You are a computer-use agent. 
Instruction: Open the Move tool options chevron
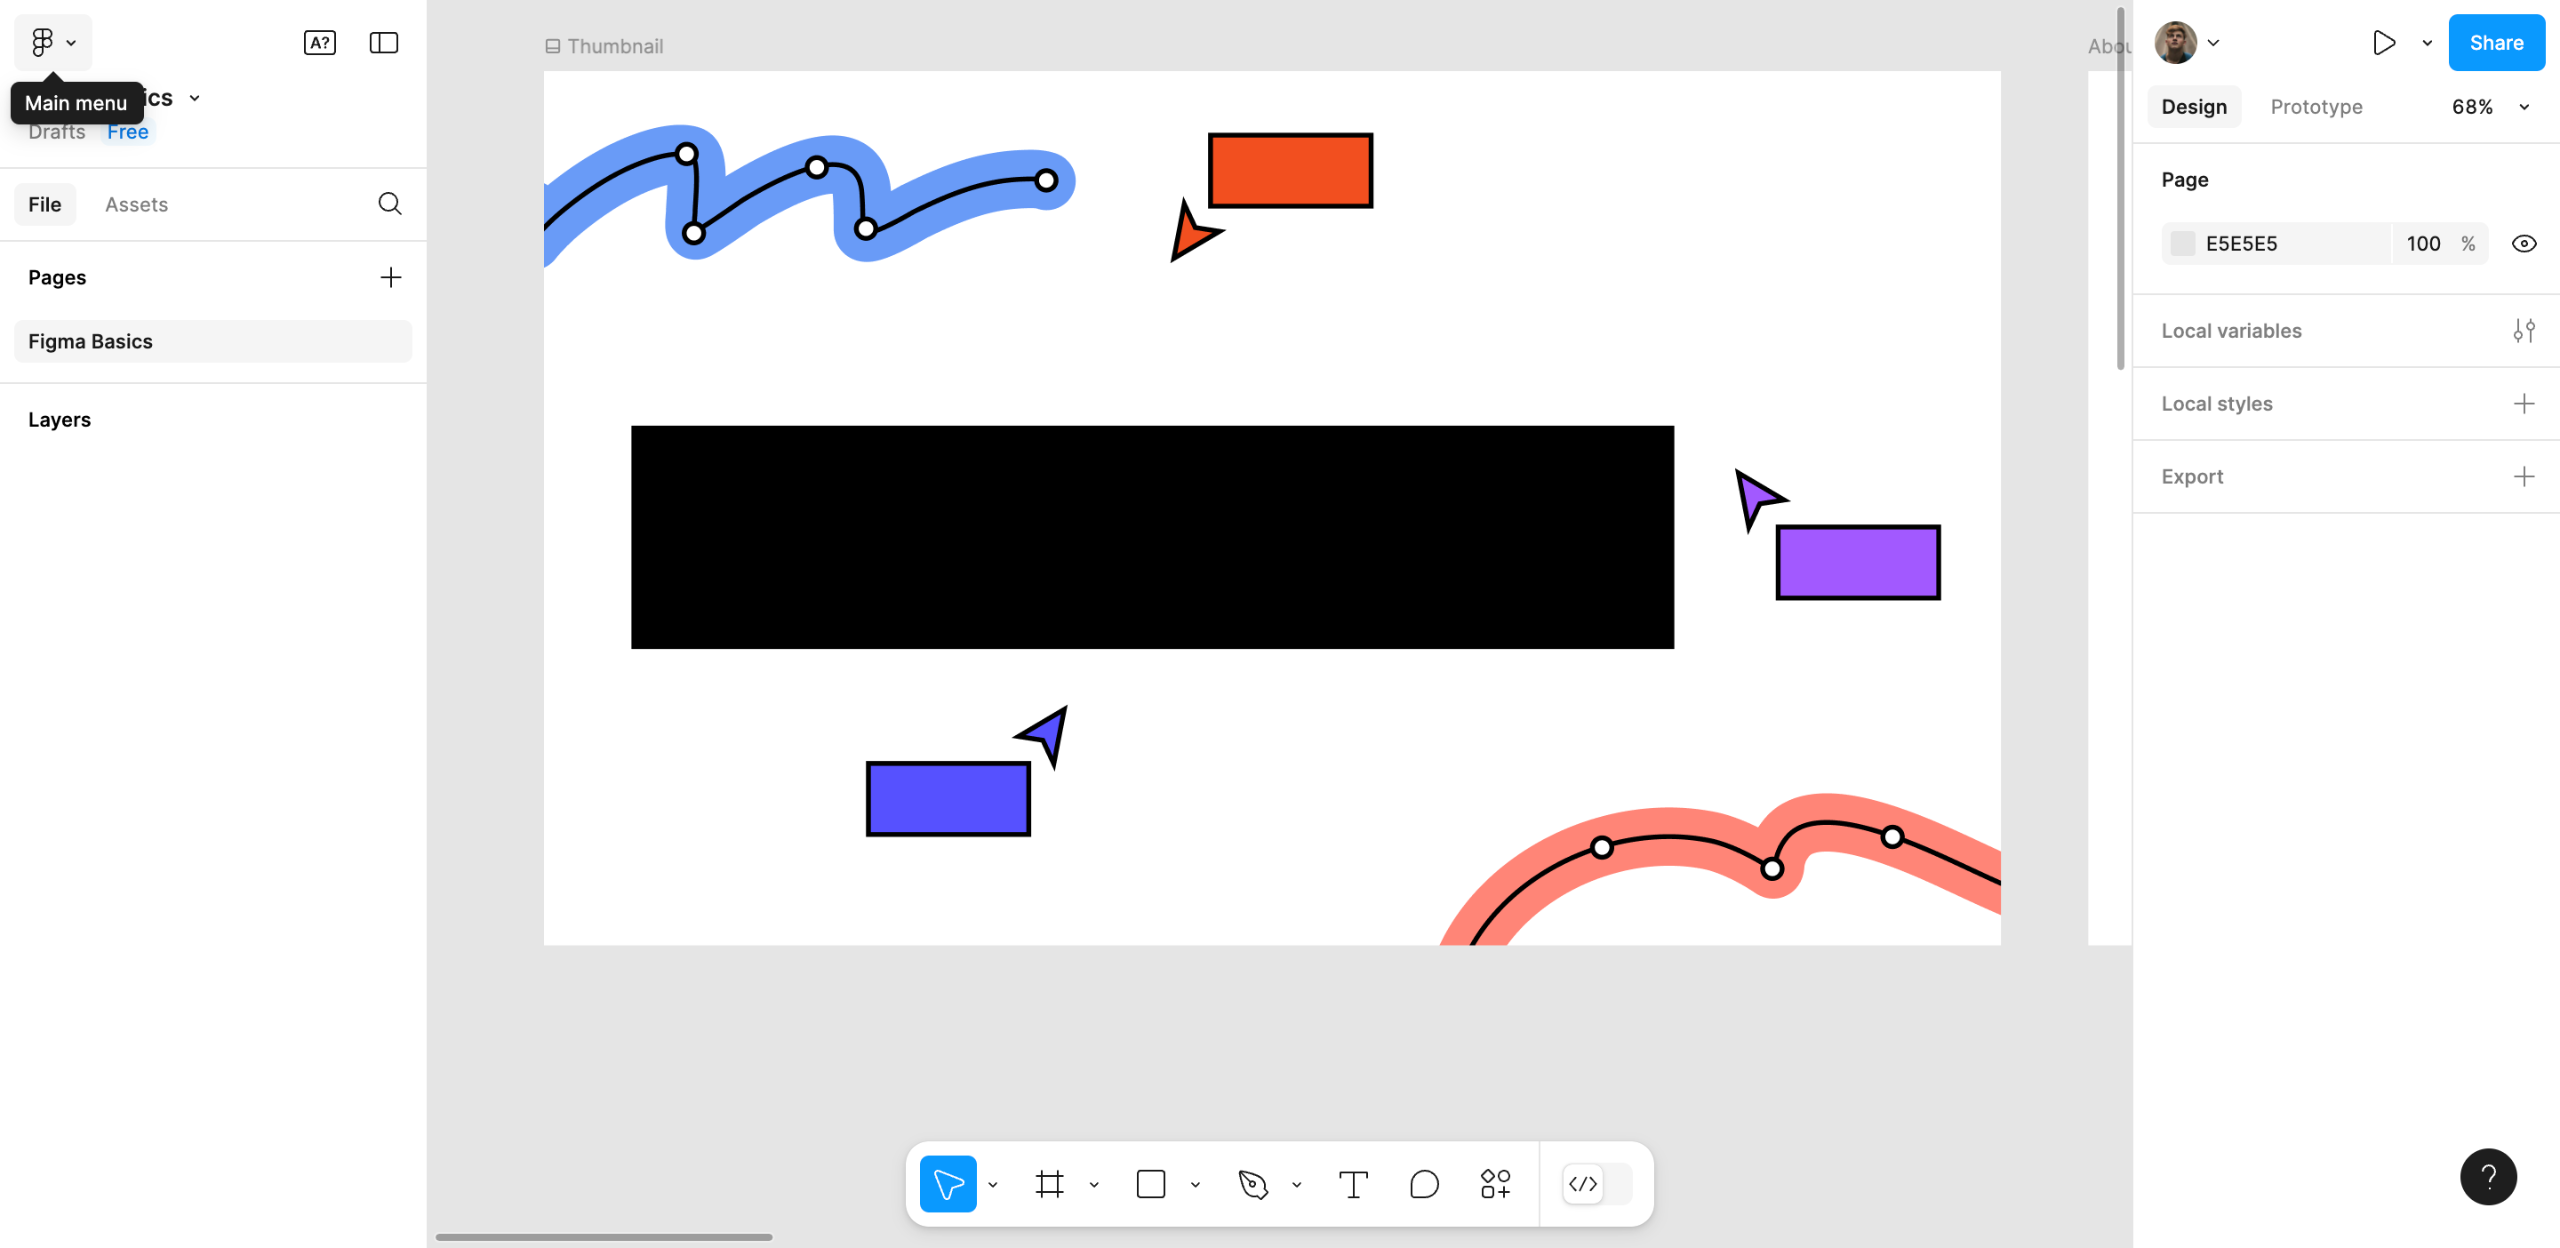[993, 1185]
